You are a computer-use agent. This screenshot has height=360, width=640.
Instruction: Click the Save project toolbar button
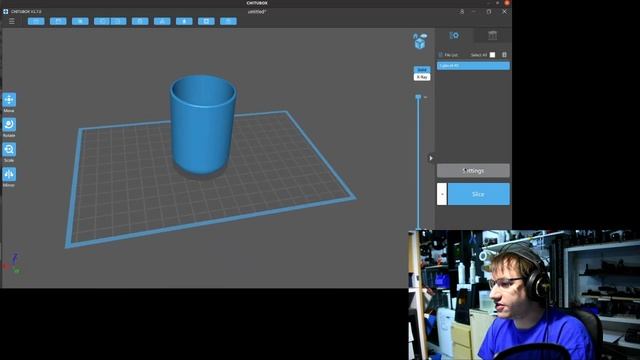pyautogui.click(x=58, y=21)
